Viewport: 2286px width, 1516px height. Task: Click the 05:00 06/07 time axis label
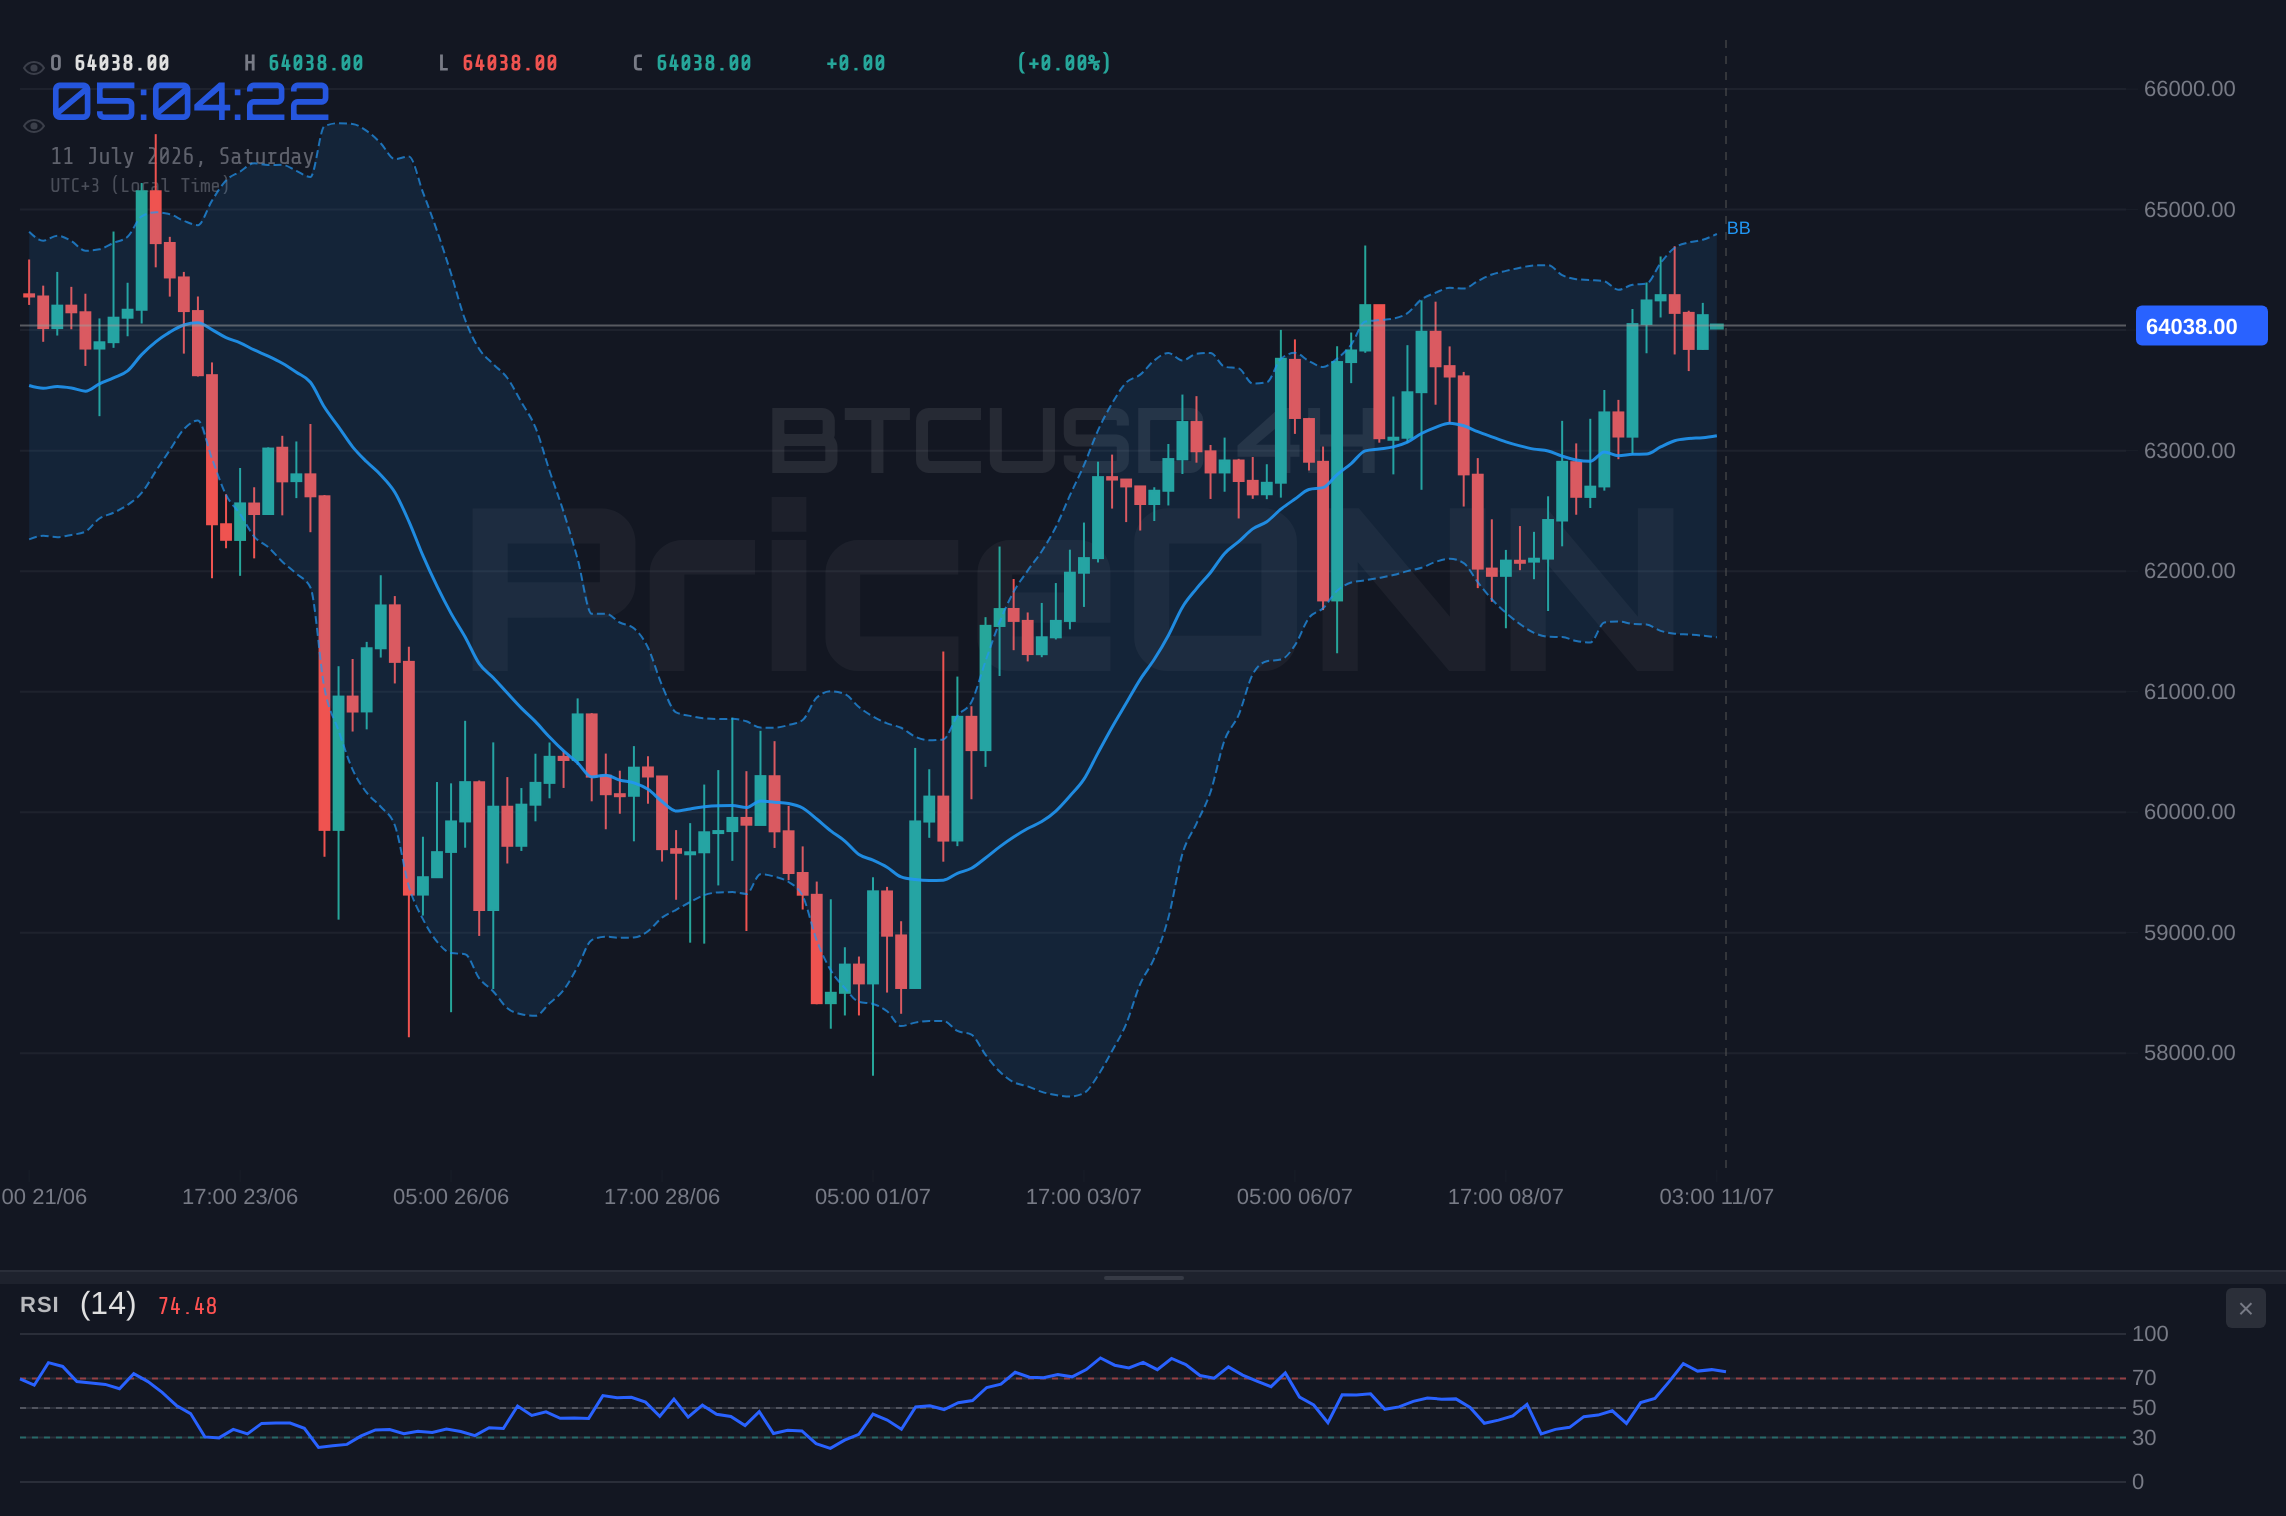1295,1197
